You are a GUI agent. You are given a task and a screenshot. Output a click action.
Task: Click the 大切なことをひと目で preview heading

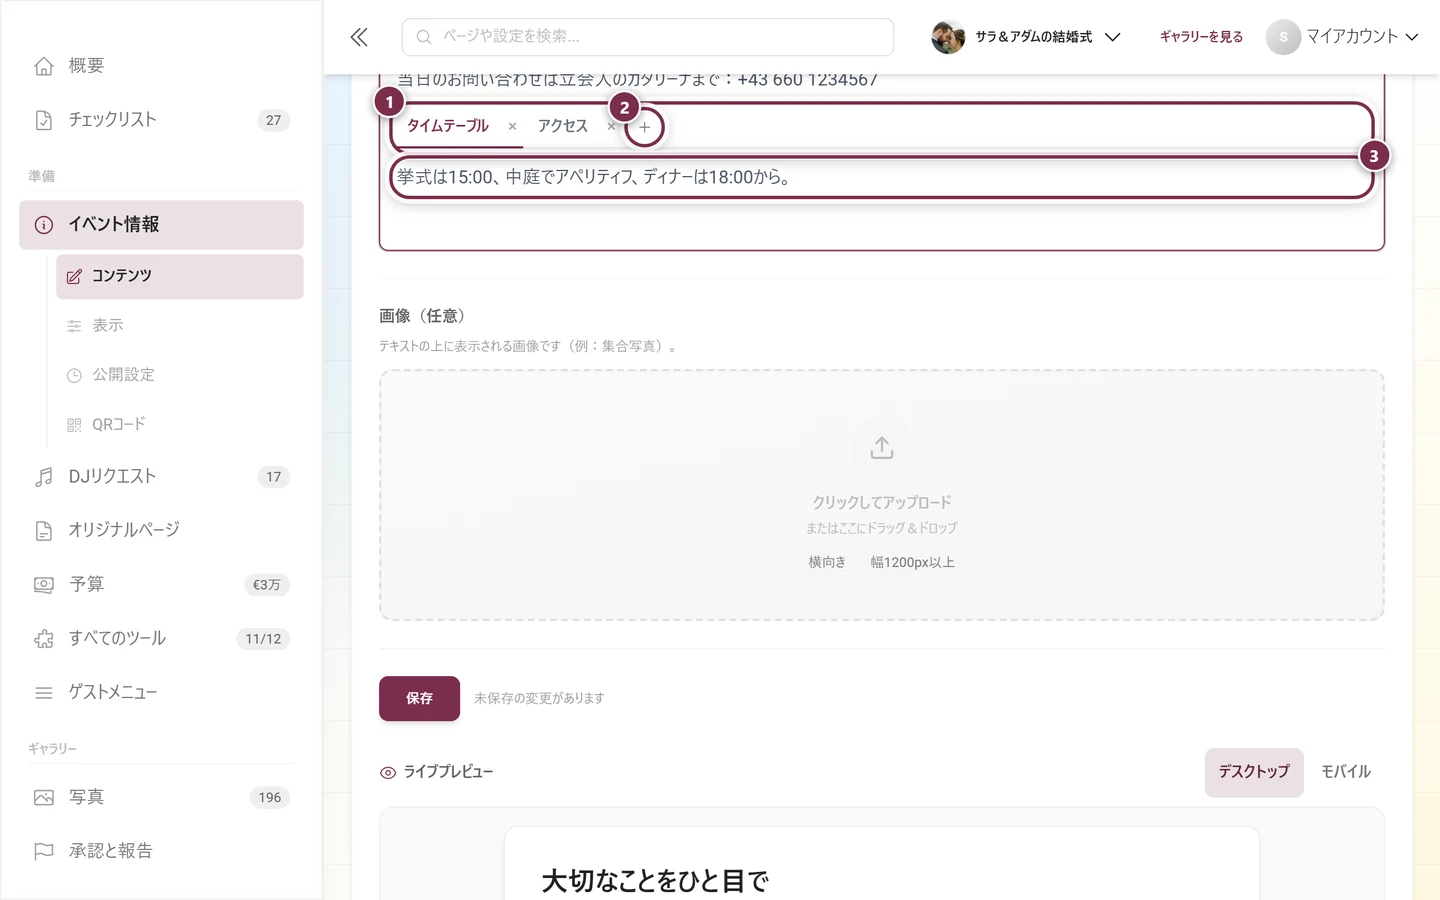(655, 881)
